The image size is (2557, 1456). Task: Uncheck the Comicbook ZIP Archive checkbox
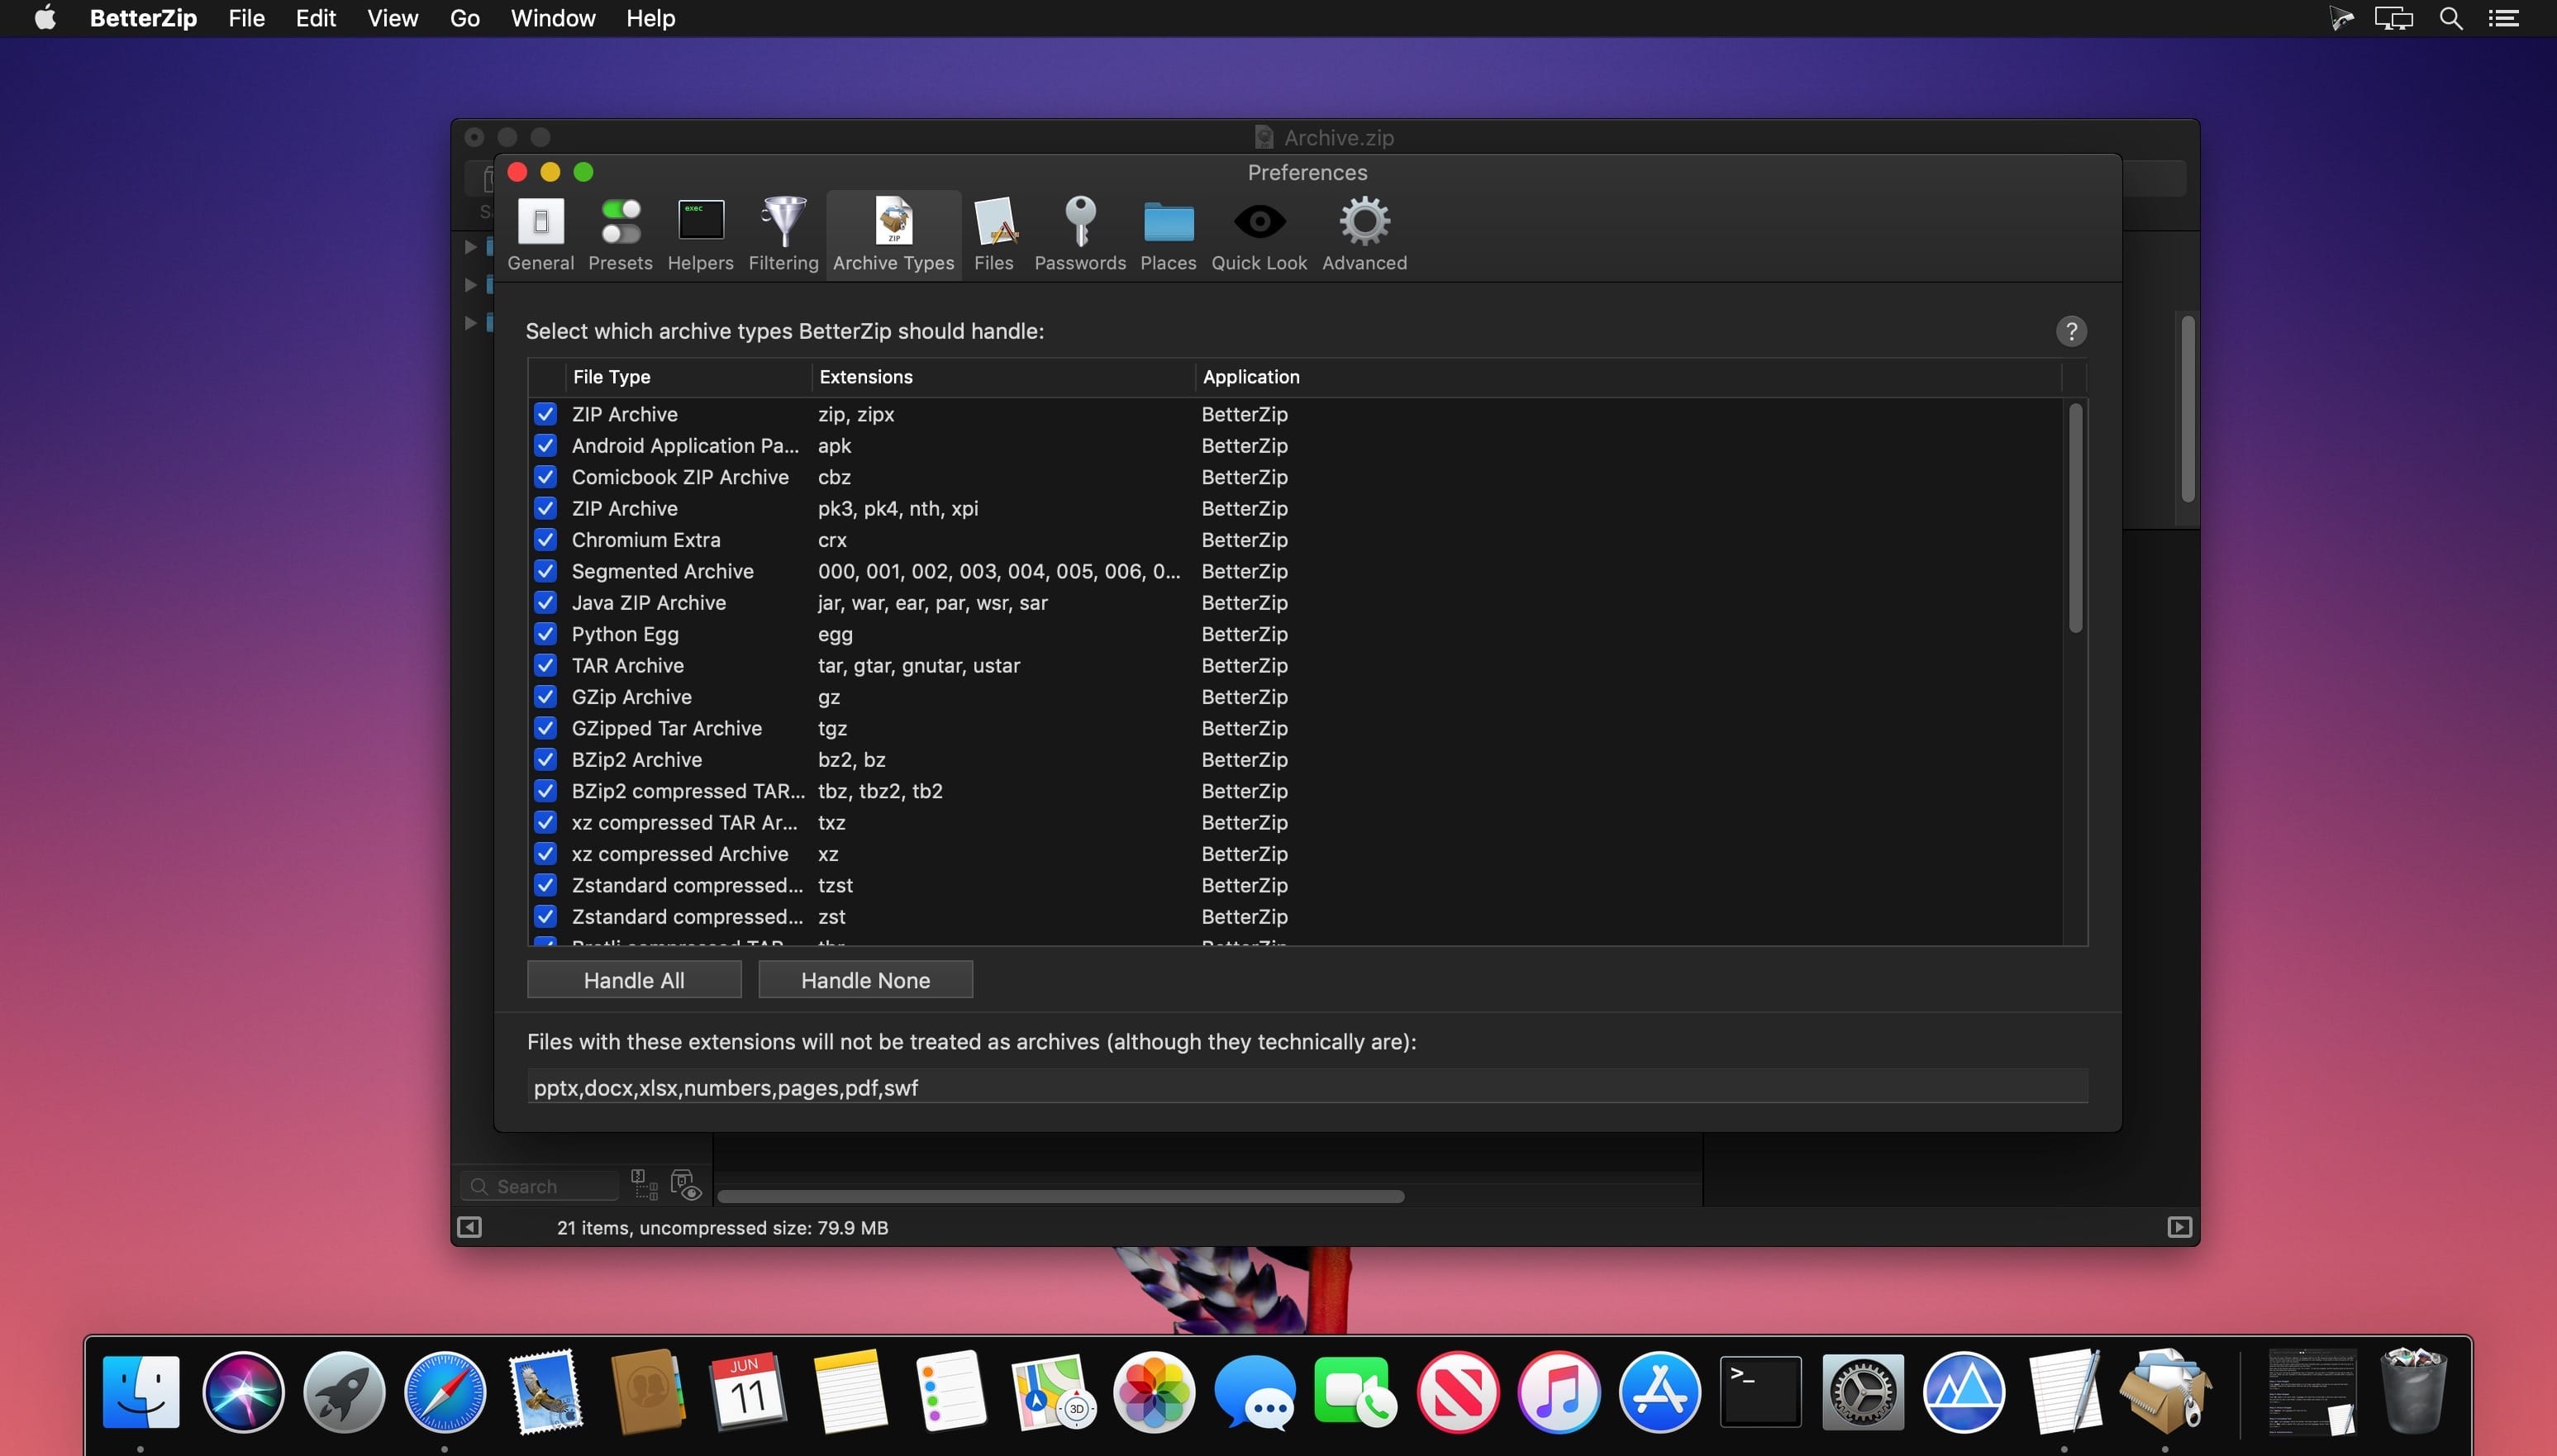click(545, 477)
